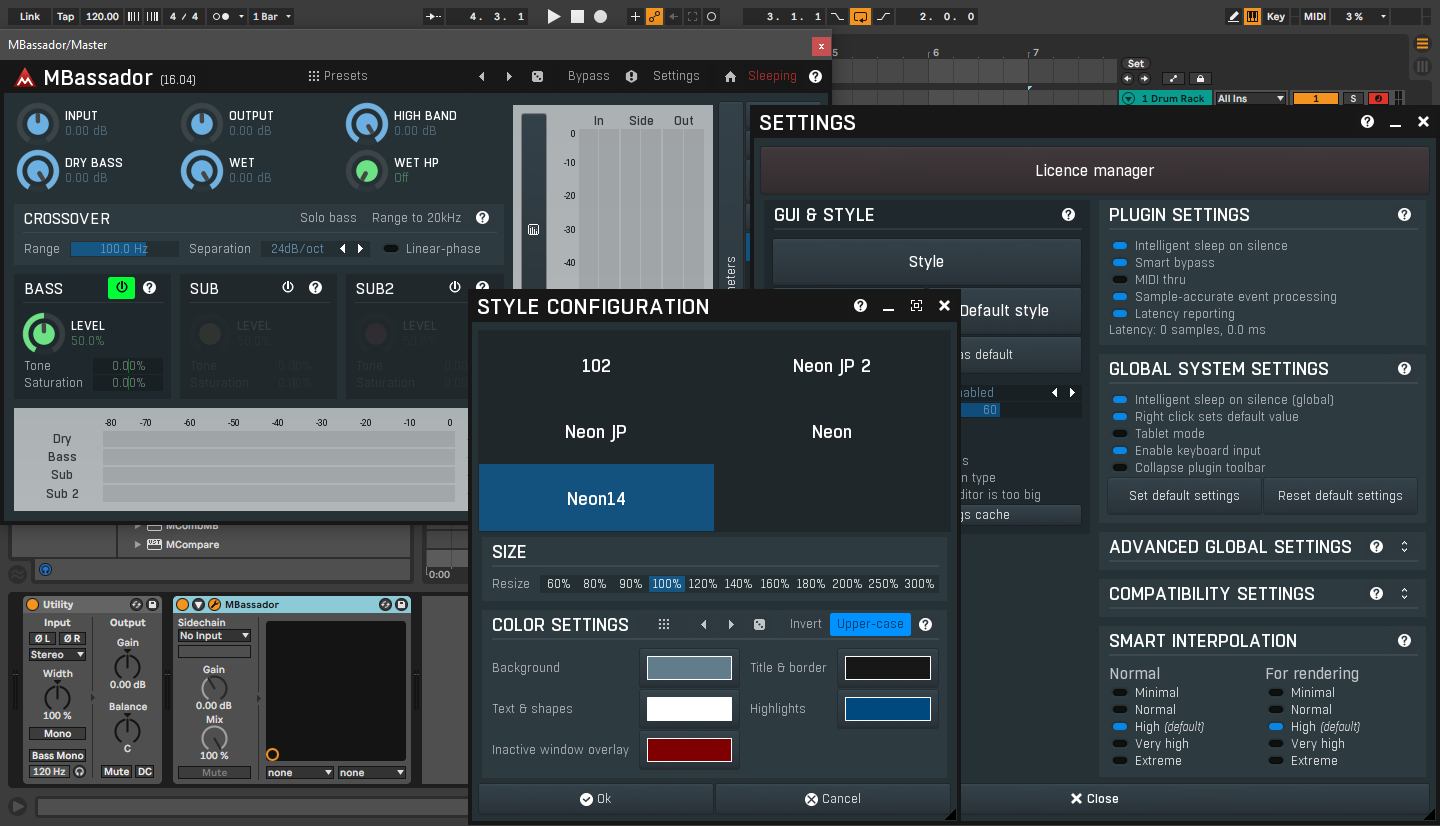Screen dimensions: 1440x826
Task: Cancel the Style Configuration dialog
Action: pyautogui.click(x=832, y=799)
